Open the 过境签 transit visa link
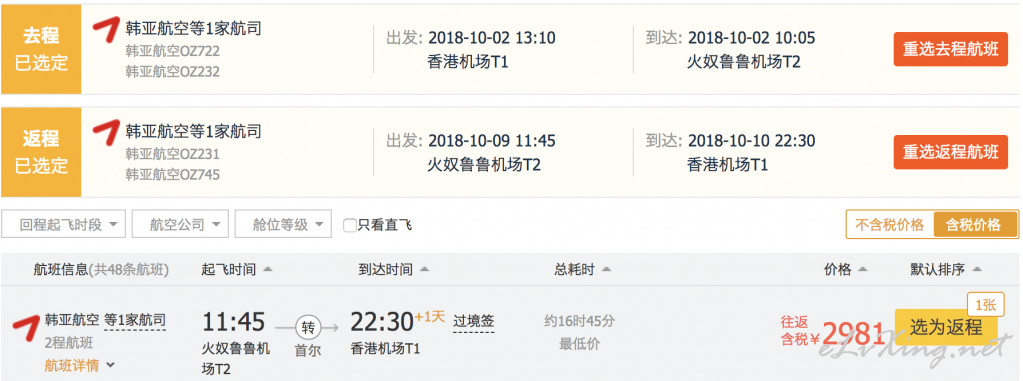The height and width of the screenshot is (381, 1023). pos(474,322)
